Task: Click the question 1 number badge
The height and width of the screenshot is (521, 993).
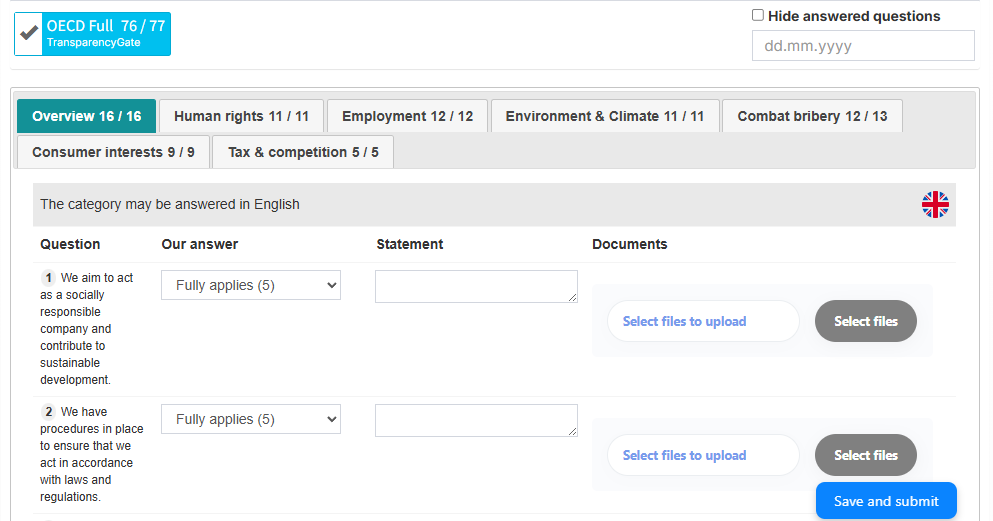Action: (48, 277)
